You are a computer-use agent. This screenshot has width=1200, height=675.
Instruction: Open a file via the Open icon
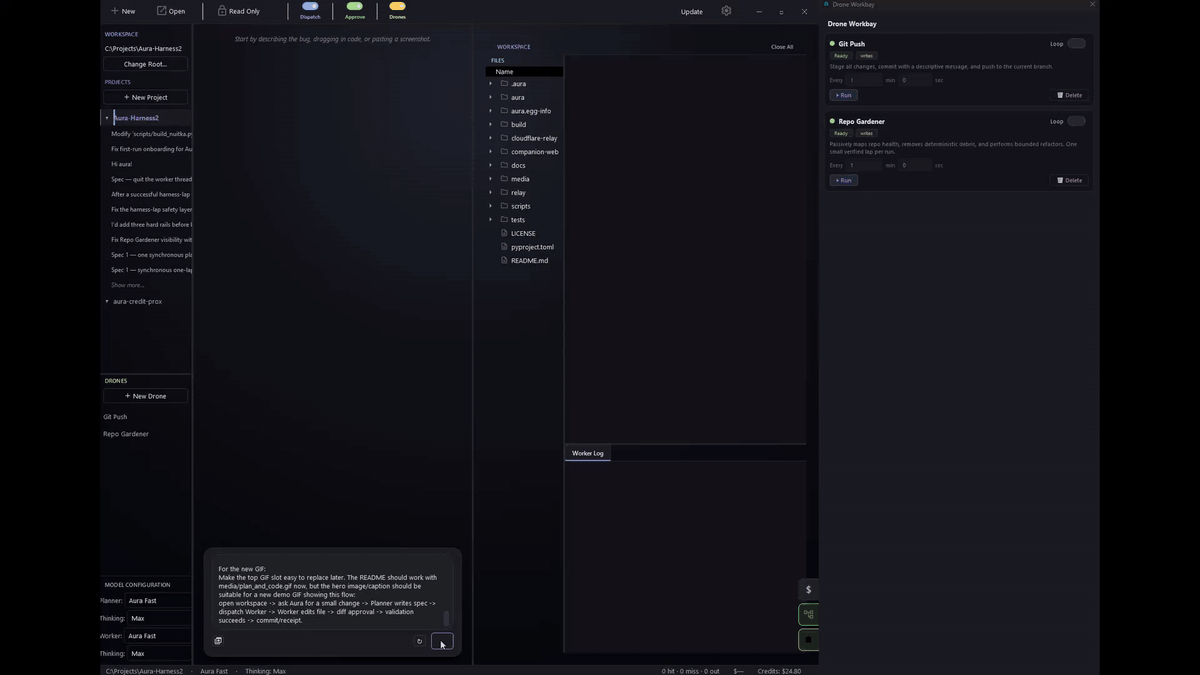pyautogui.click(x=162, y=11)
